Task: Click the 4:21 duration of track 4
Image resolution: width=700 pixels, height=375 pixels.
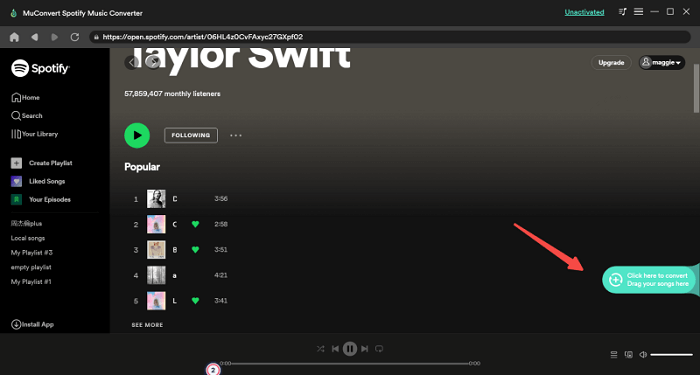Action: (x=221, y=275)
